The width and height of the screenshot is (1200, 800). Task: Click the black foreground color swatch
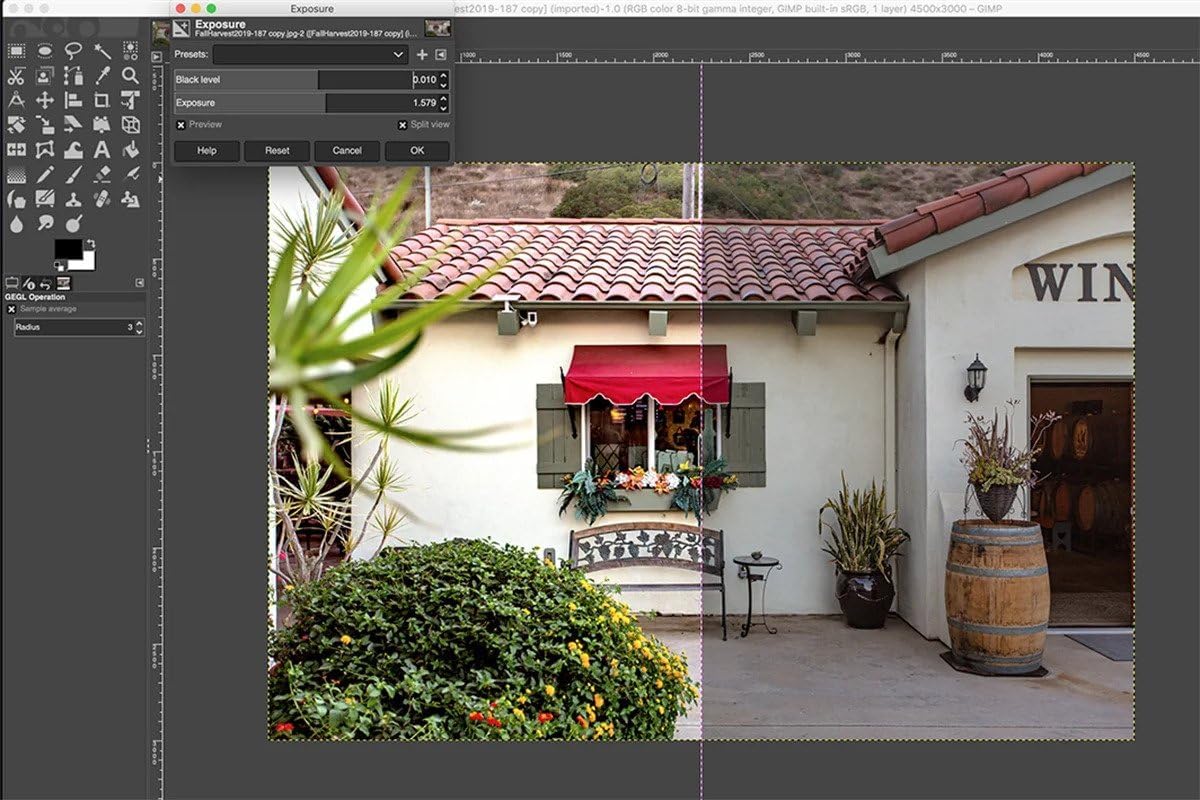66,249
